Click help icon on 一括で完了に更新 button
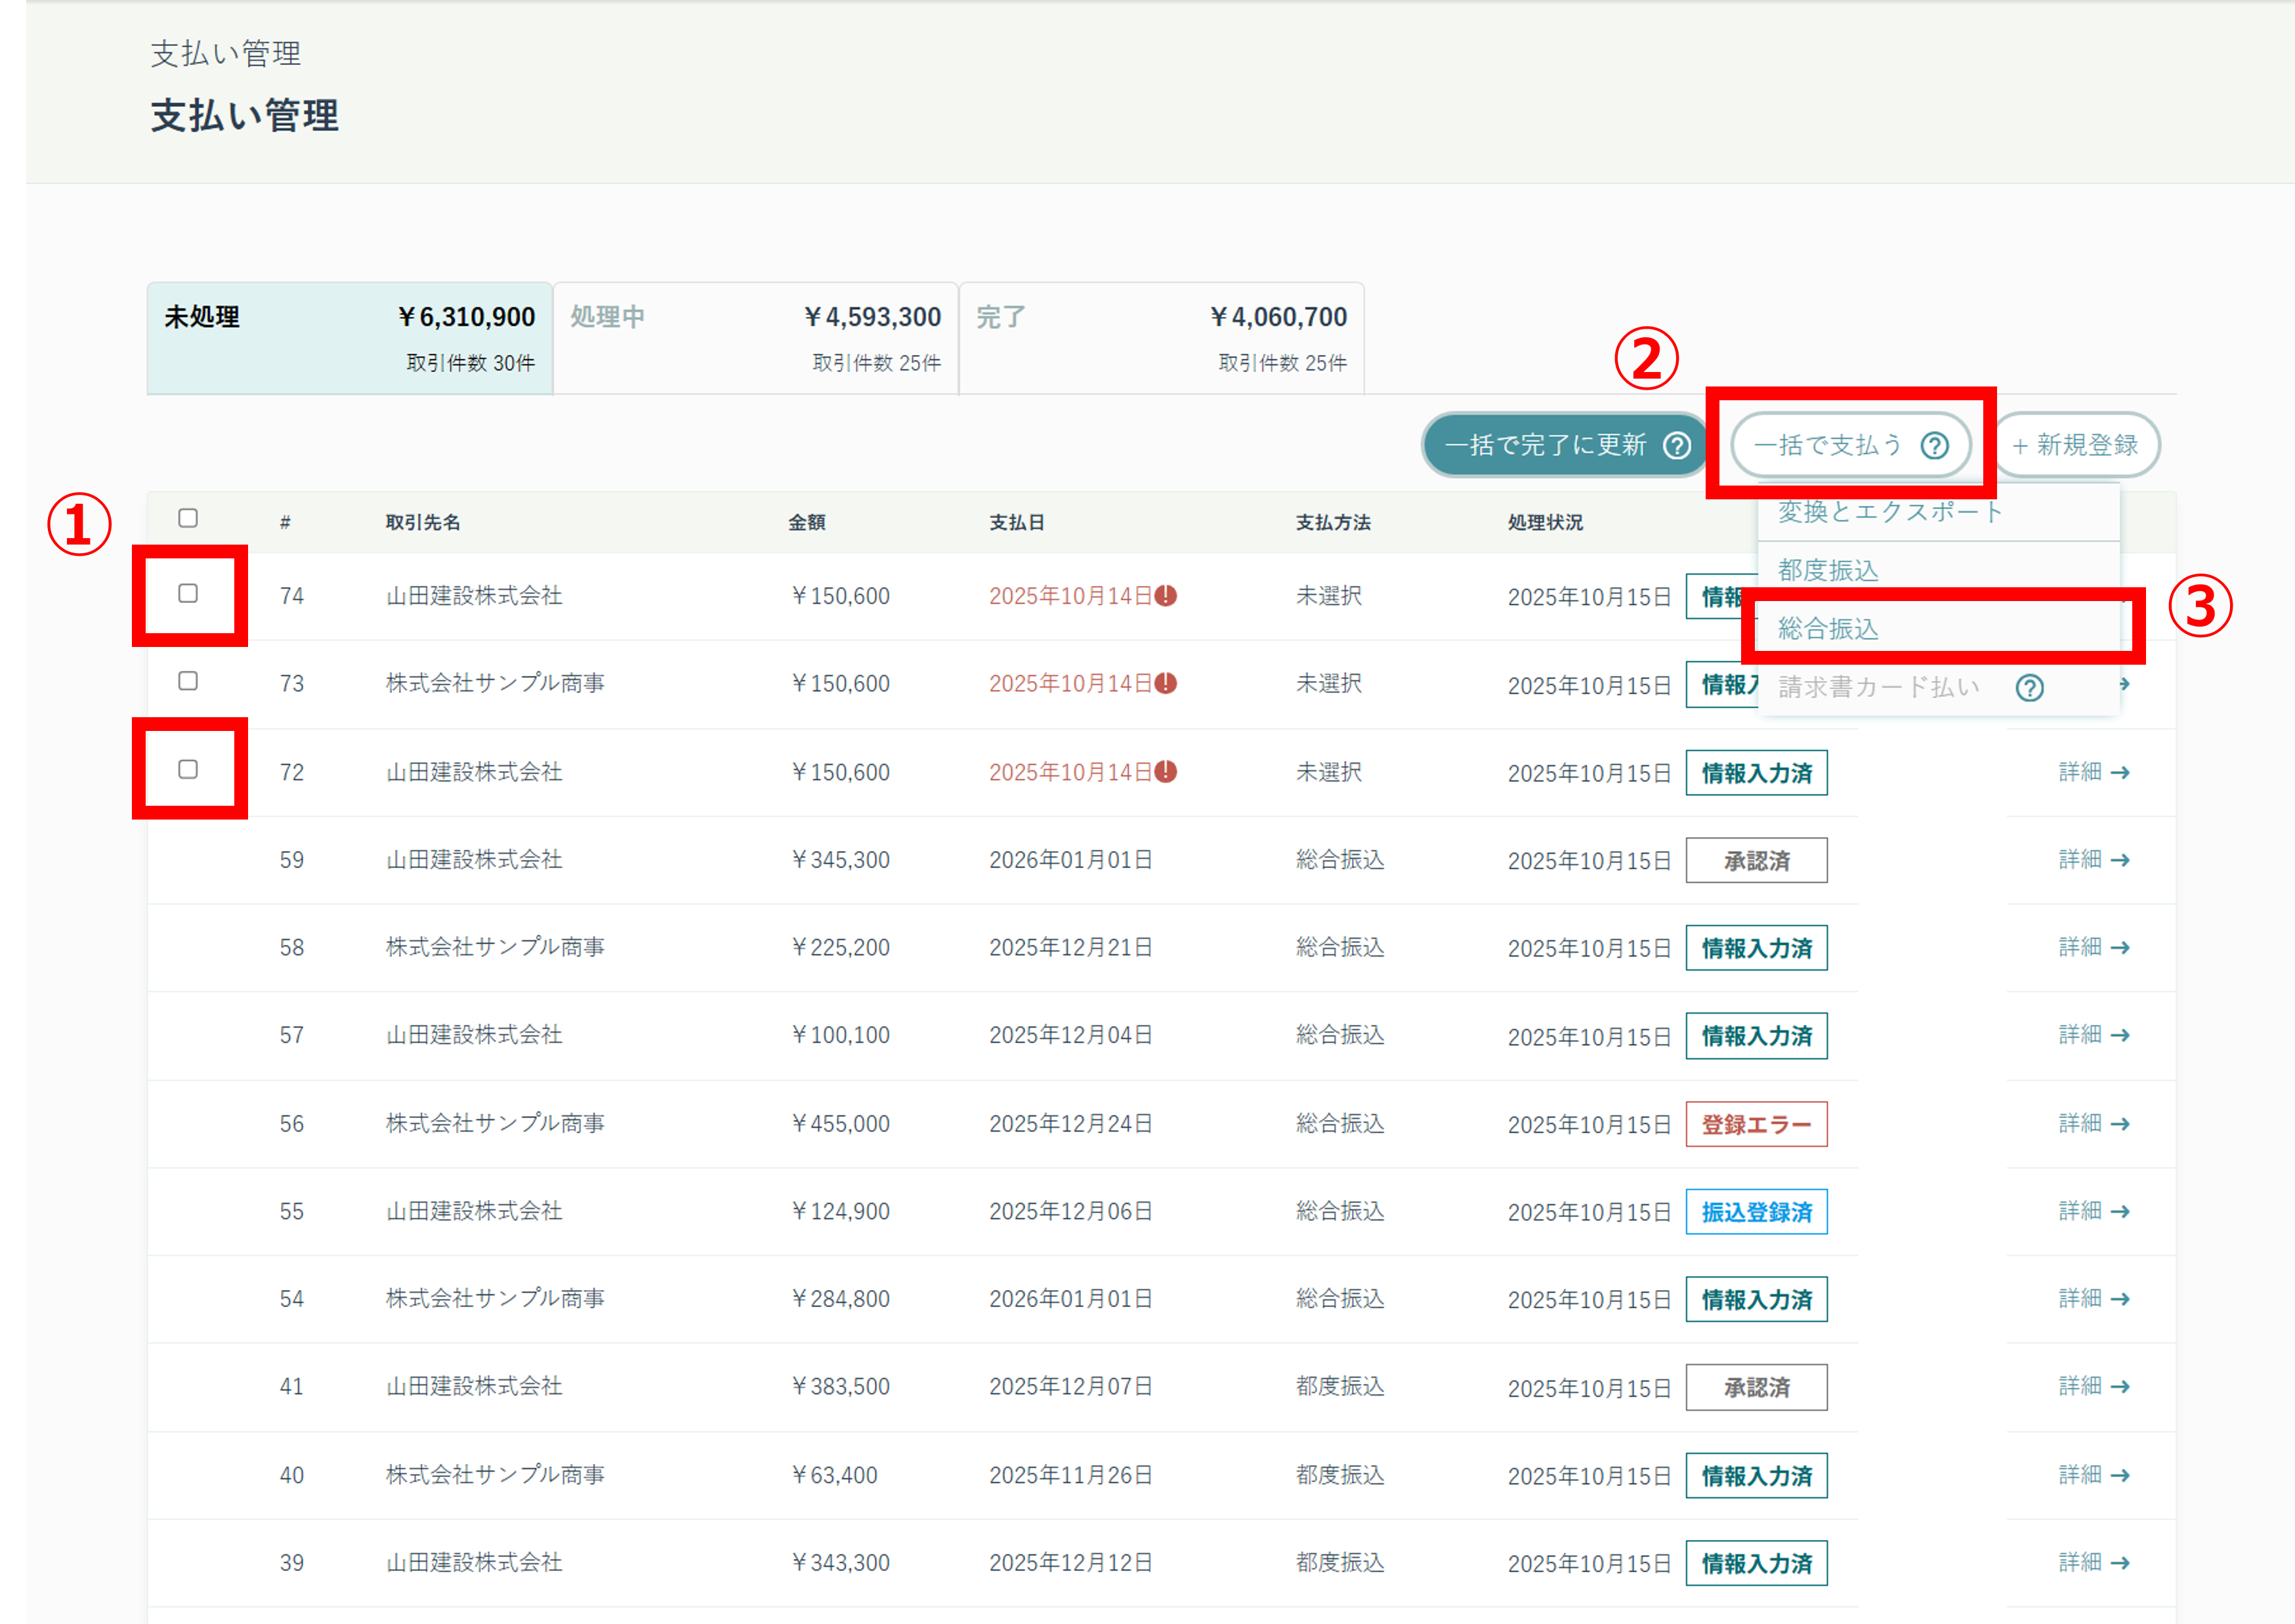 (1677, 445)
